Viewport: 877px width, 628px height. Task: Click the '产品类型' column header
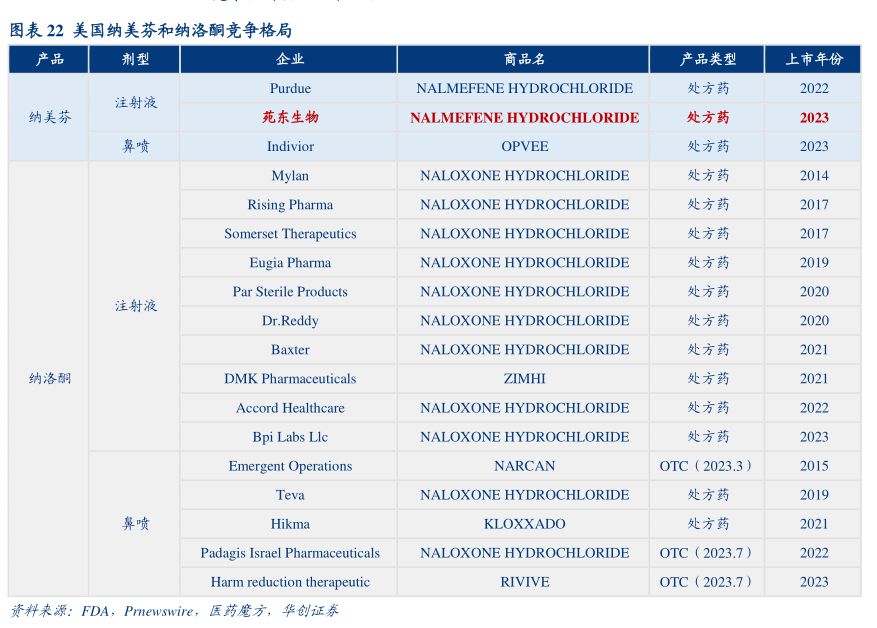708,59
